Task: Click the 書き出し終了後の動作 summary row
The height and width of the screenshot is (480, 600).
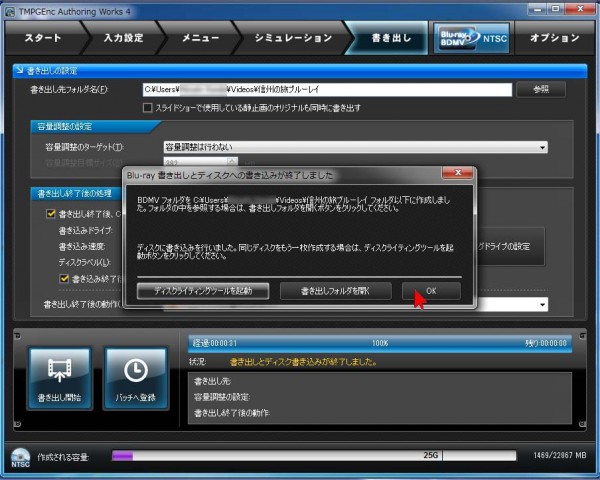Action: 232,413
